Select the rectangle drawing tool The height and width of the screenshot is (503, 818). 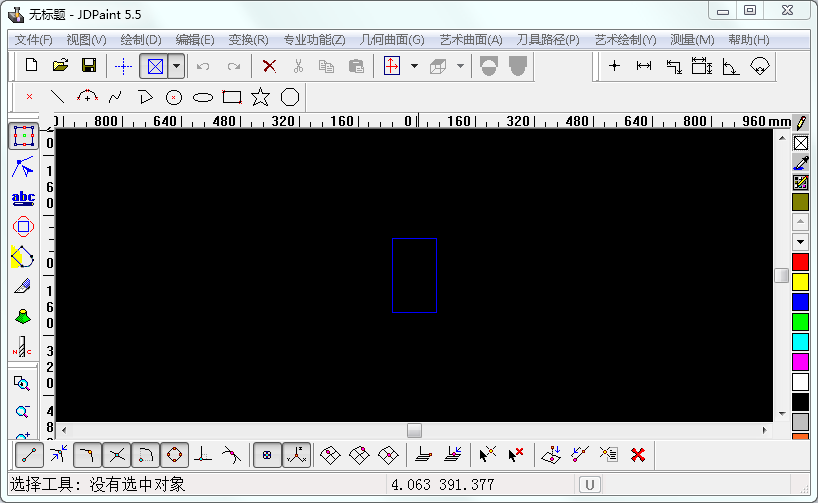(232, 97)
